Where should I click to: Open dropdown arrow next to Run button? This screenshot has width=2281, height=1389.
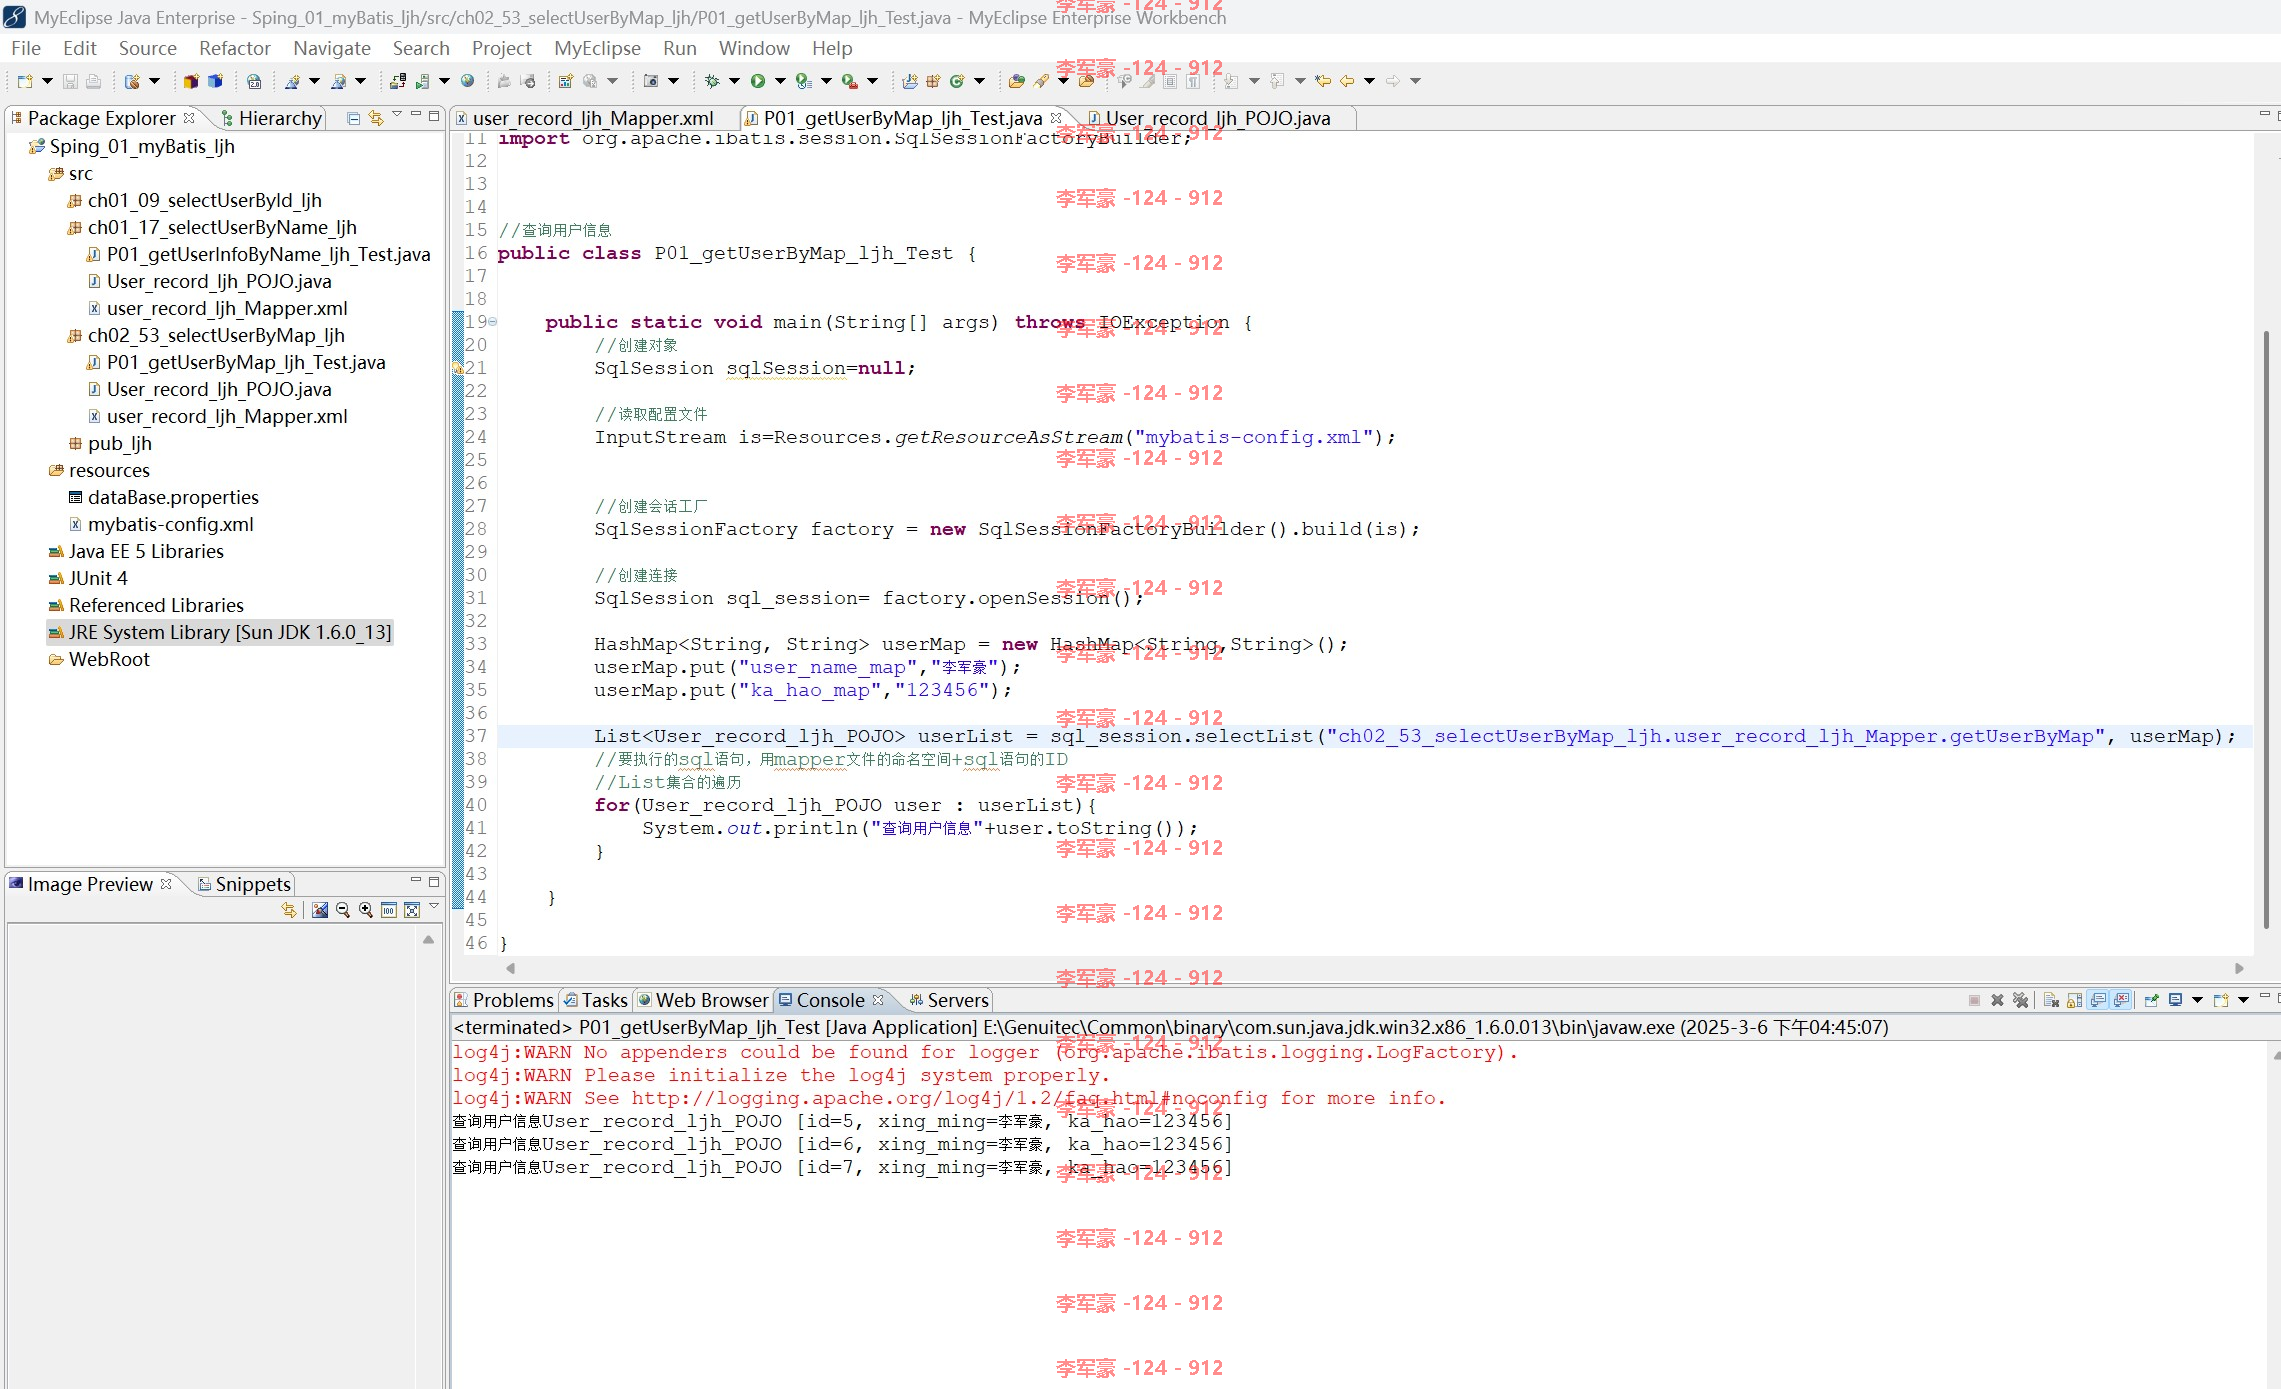[x=780, y=81]
